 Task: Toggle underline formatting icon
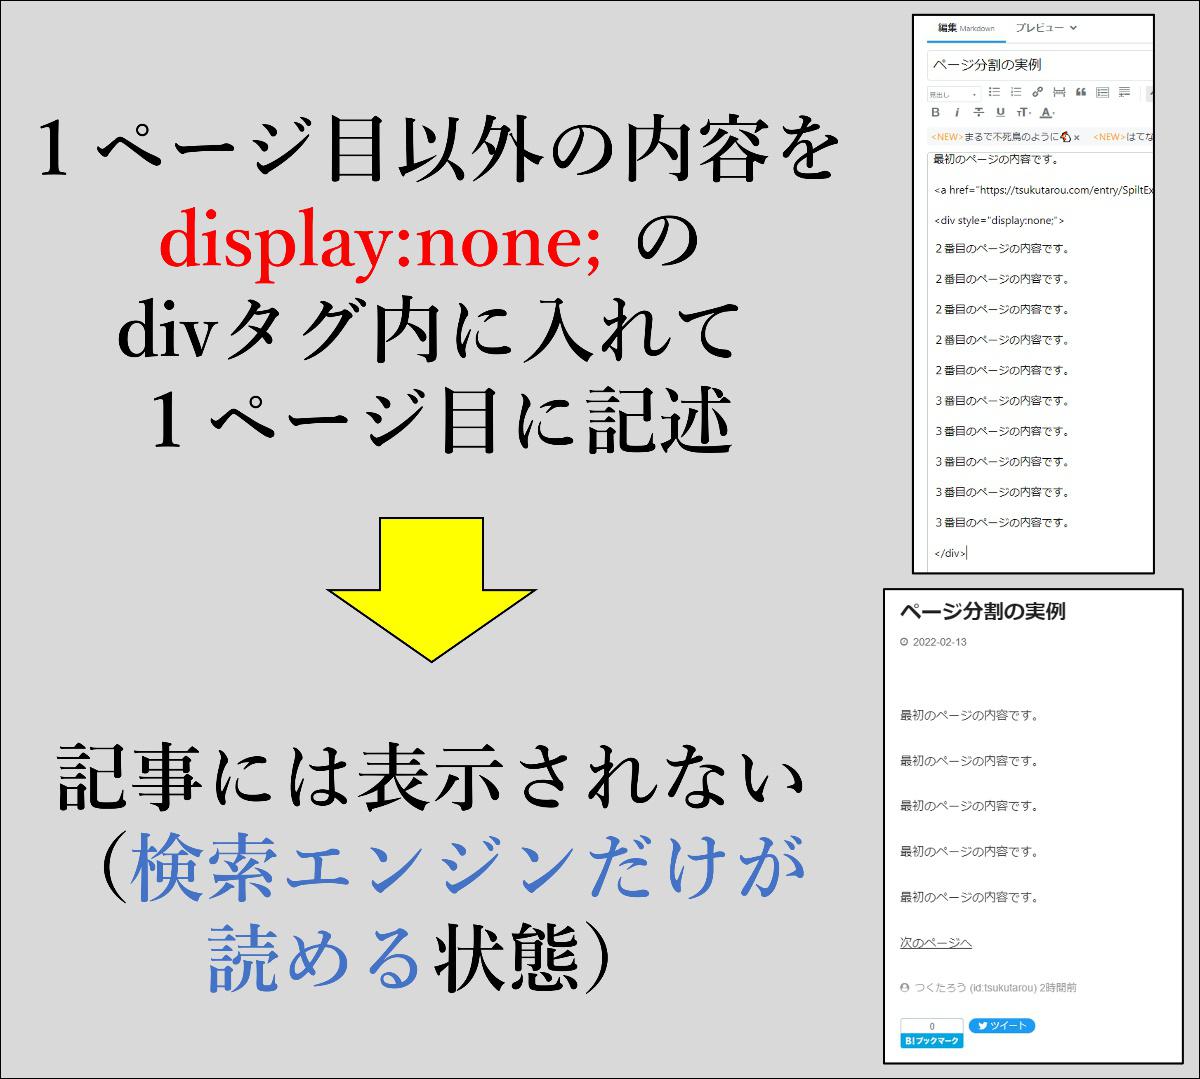point(1001,112)
